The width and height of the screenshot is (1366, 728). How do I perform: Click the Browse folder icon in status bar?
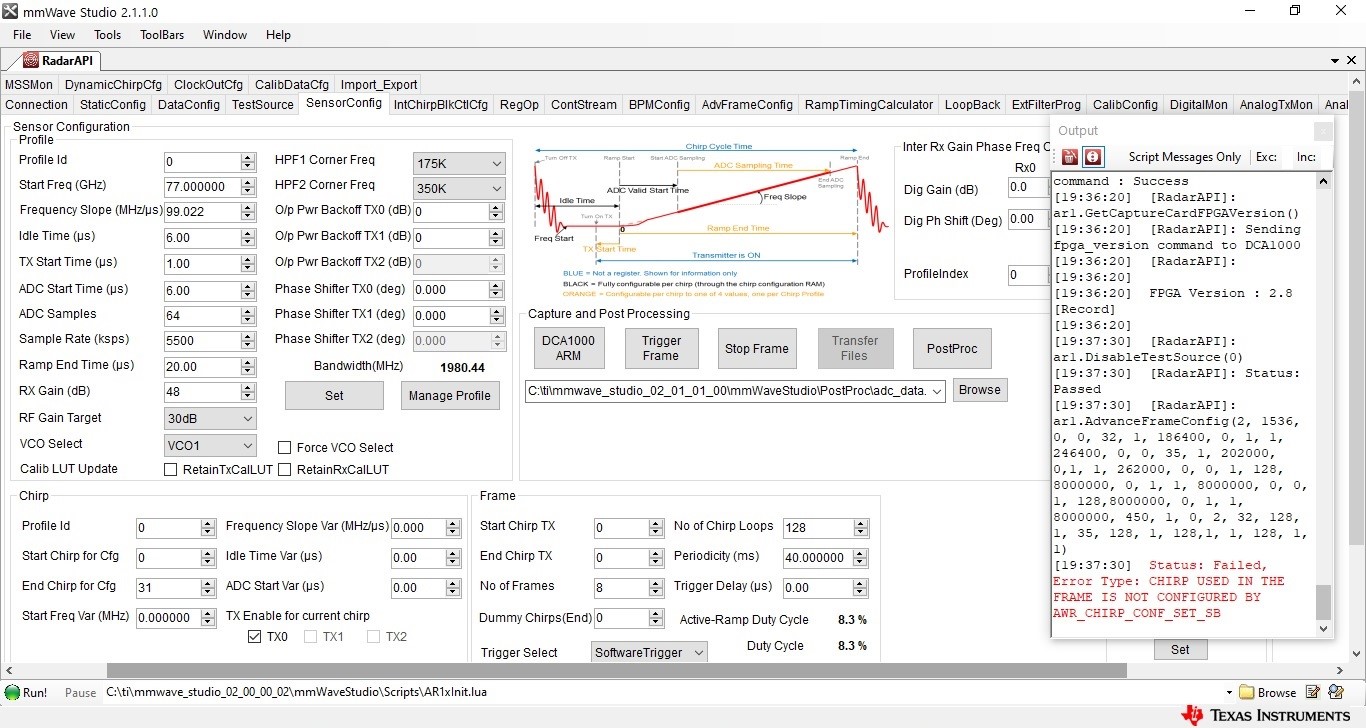pyautogui.click(x=1246, y=692)
